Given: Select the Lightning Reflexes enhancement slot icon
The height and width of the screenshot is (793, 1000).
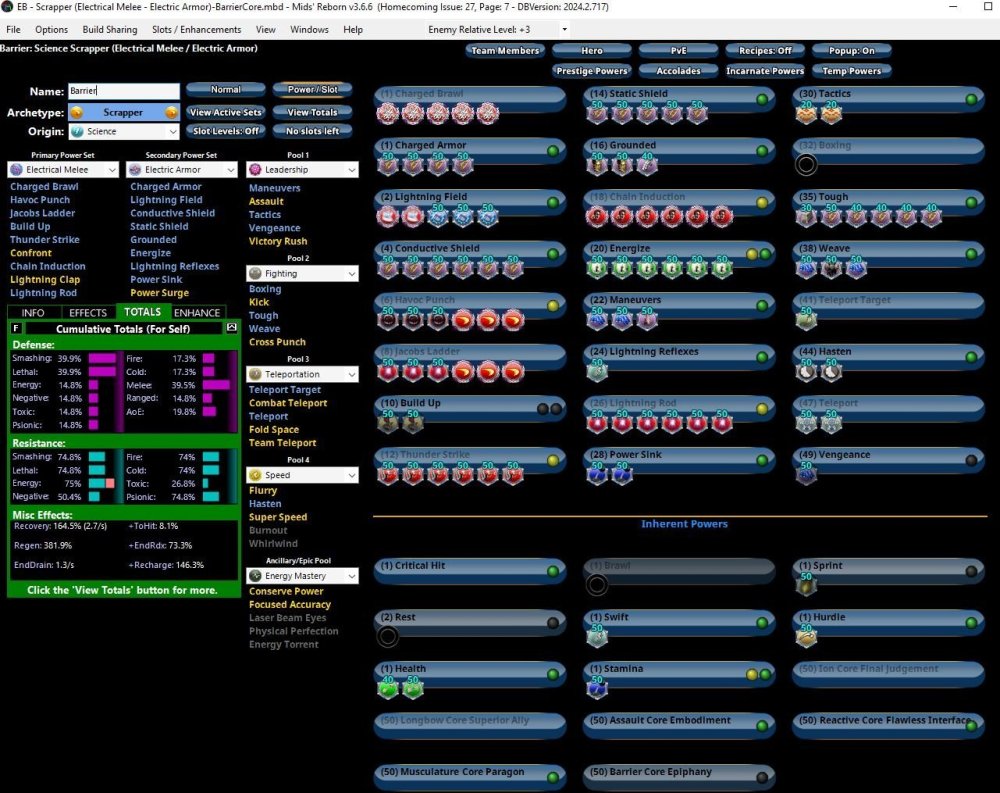Looking at the screenshot, I should 597,371.
